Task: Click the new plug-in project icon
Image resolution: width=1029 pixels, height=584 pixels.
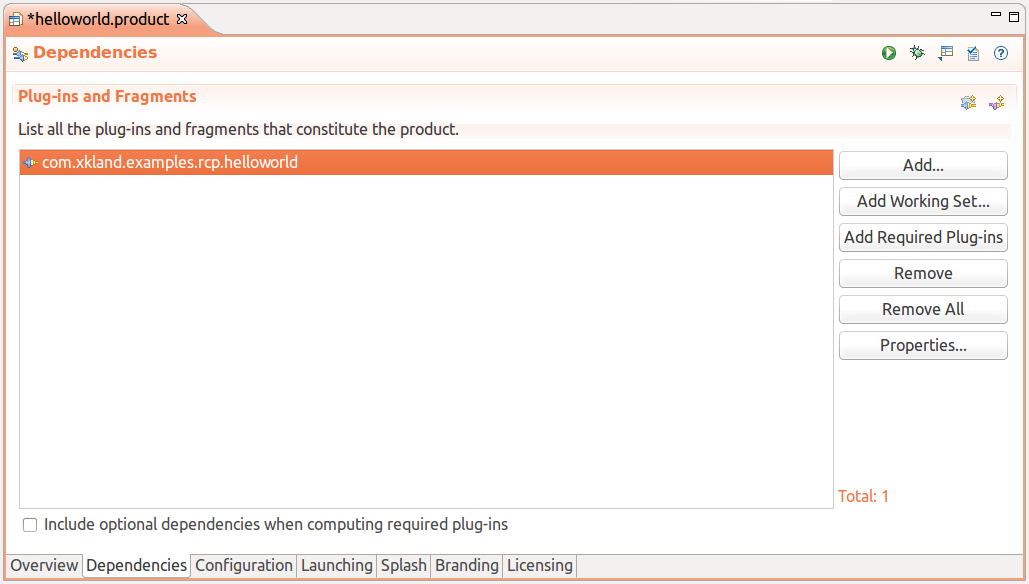Action: pyautogui.click(x=968, y=102)
